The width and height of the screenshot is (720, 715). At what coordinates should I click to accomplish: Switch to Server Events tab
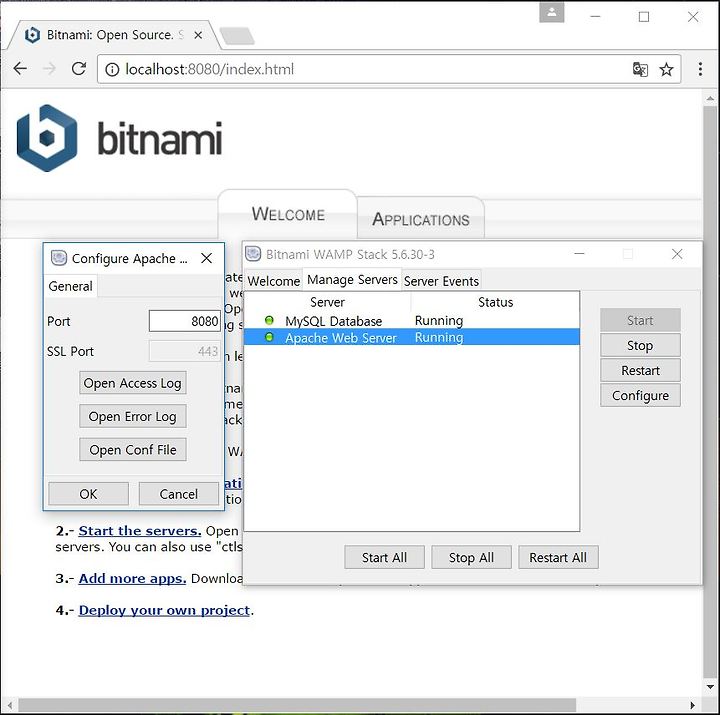tap(441, 281)
